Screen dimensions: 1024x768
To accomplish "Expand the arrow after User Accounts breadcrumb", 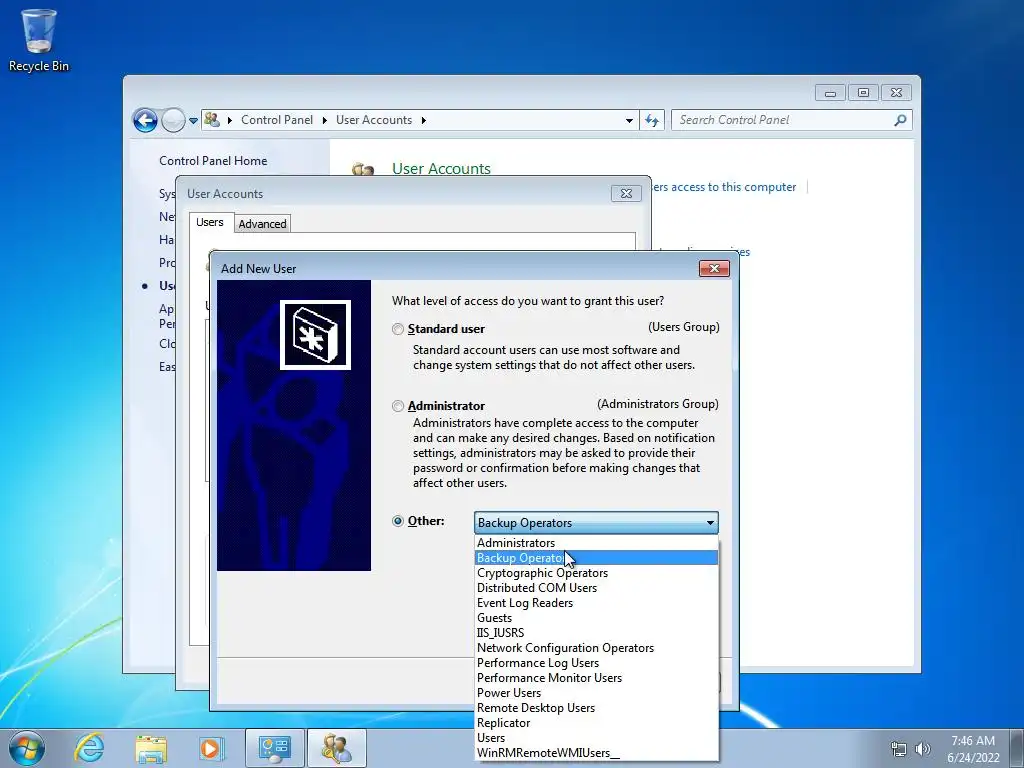I will [x=424, y=121].
